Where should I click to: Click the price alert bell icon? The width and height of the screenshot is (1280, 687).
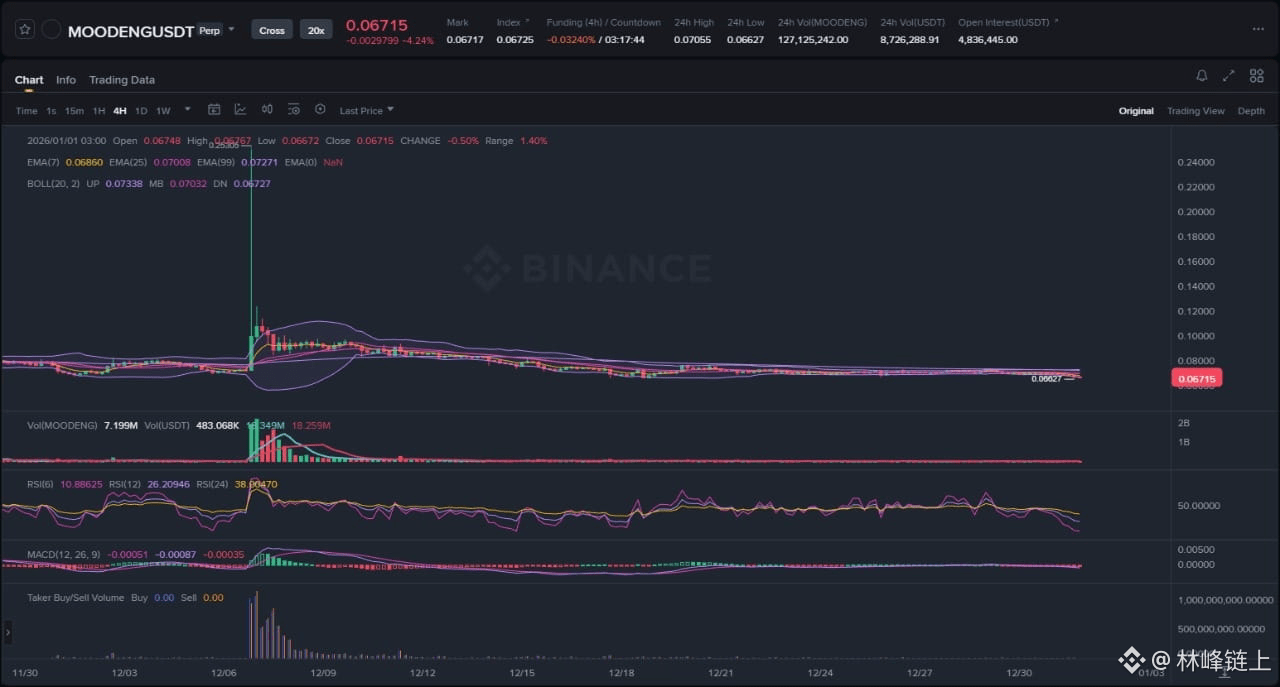click(x=1202, y=76)
